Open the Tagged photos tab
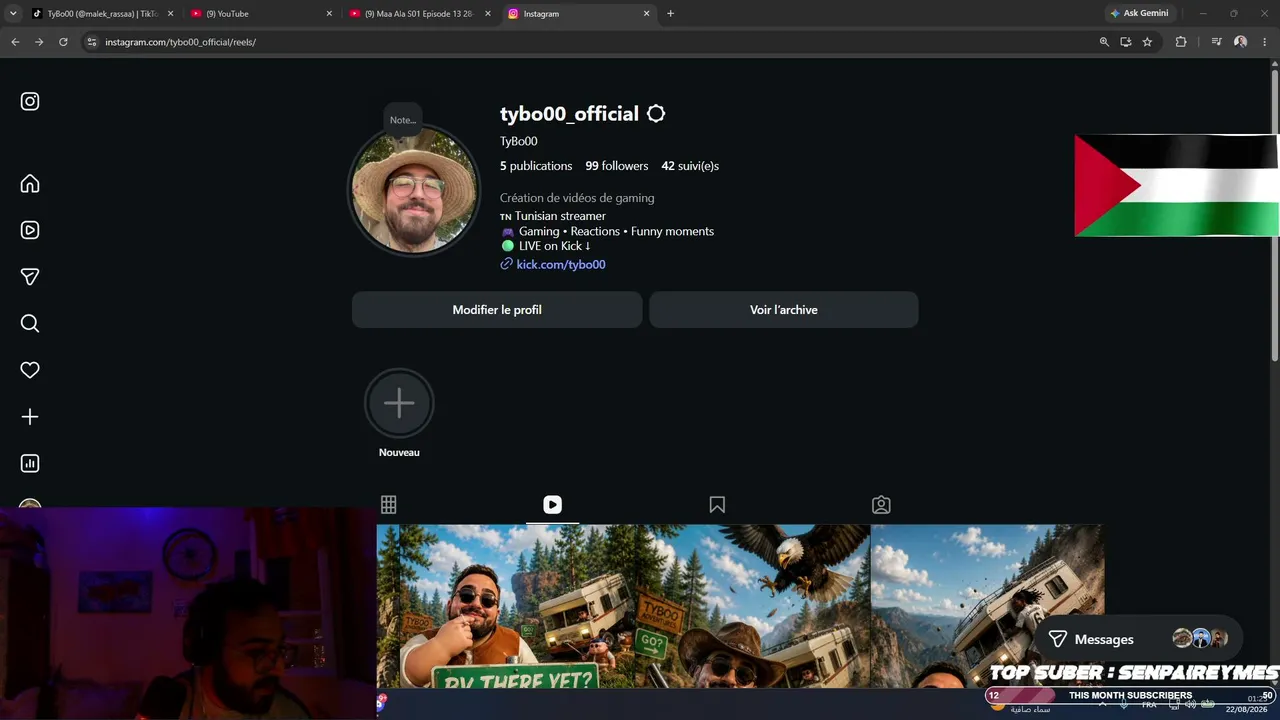Viewport: 1280px width, 720px height. 881,505
